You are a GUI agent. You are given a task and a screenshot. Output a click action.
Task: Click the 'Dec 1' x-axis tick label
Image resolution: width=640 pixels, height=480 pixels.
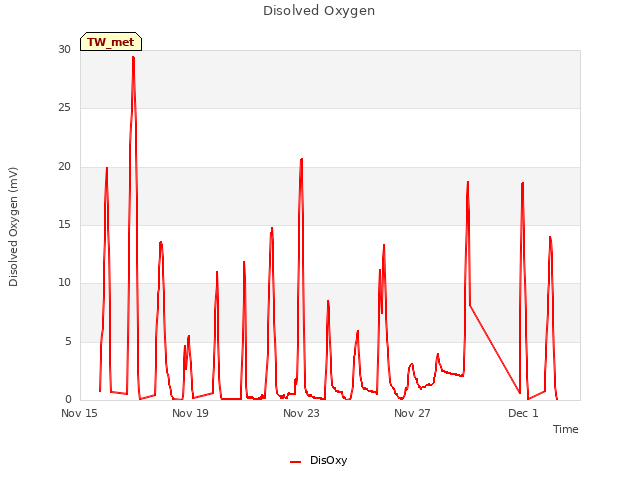click(x=523, y=413)
